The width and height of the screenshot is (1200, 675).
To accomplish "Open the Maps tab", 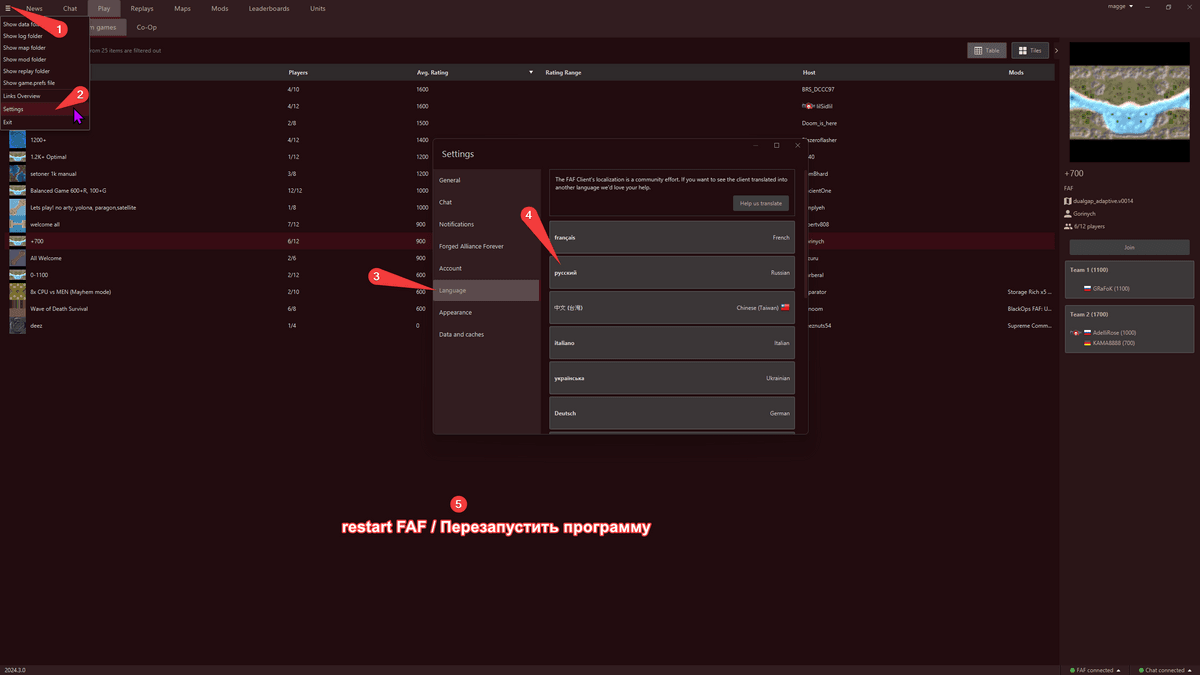I will click(x=182, y=8).
